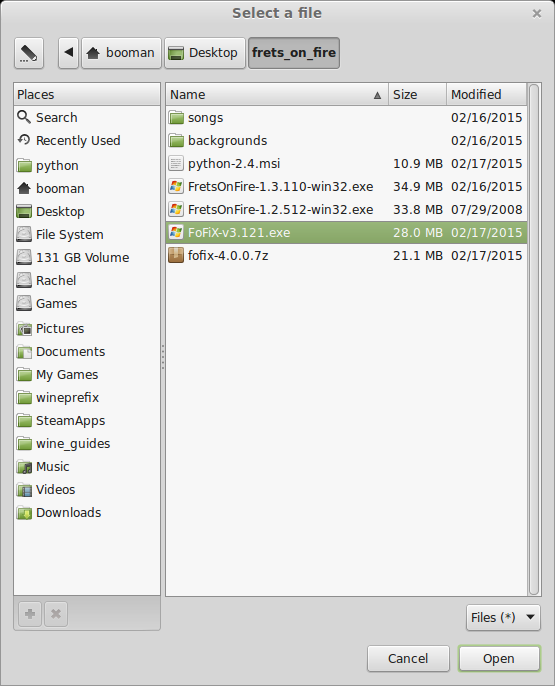Click the songs row 02/16/2015 date
555x686 pixels.
[x=486, y=118]
